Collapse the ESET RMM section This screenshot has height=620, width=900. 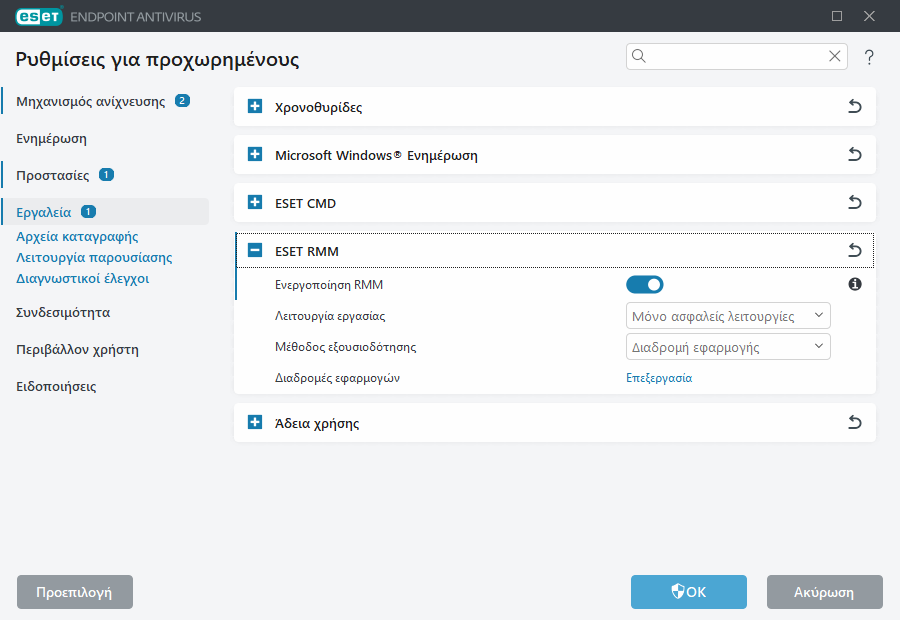click(255, 250)
